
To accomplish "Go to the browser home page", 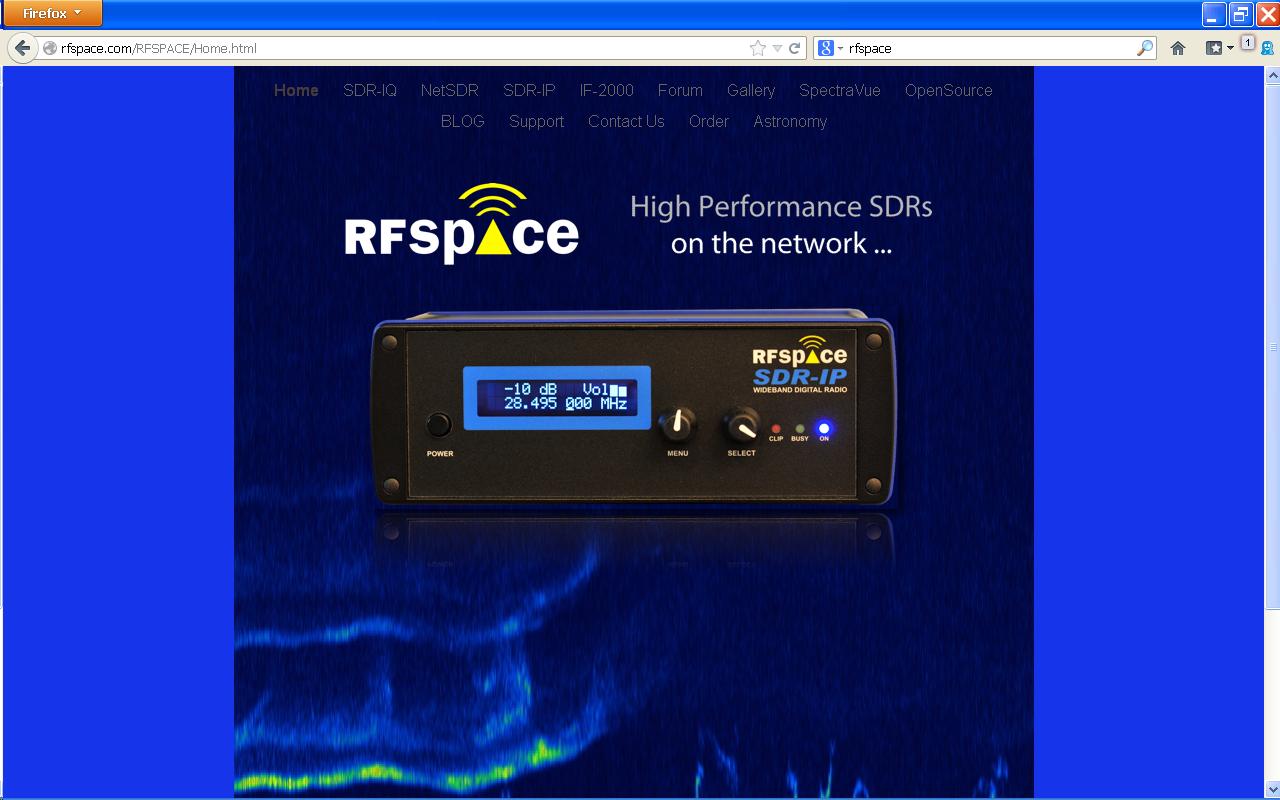I will tap(1178, 48).
